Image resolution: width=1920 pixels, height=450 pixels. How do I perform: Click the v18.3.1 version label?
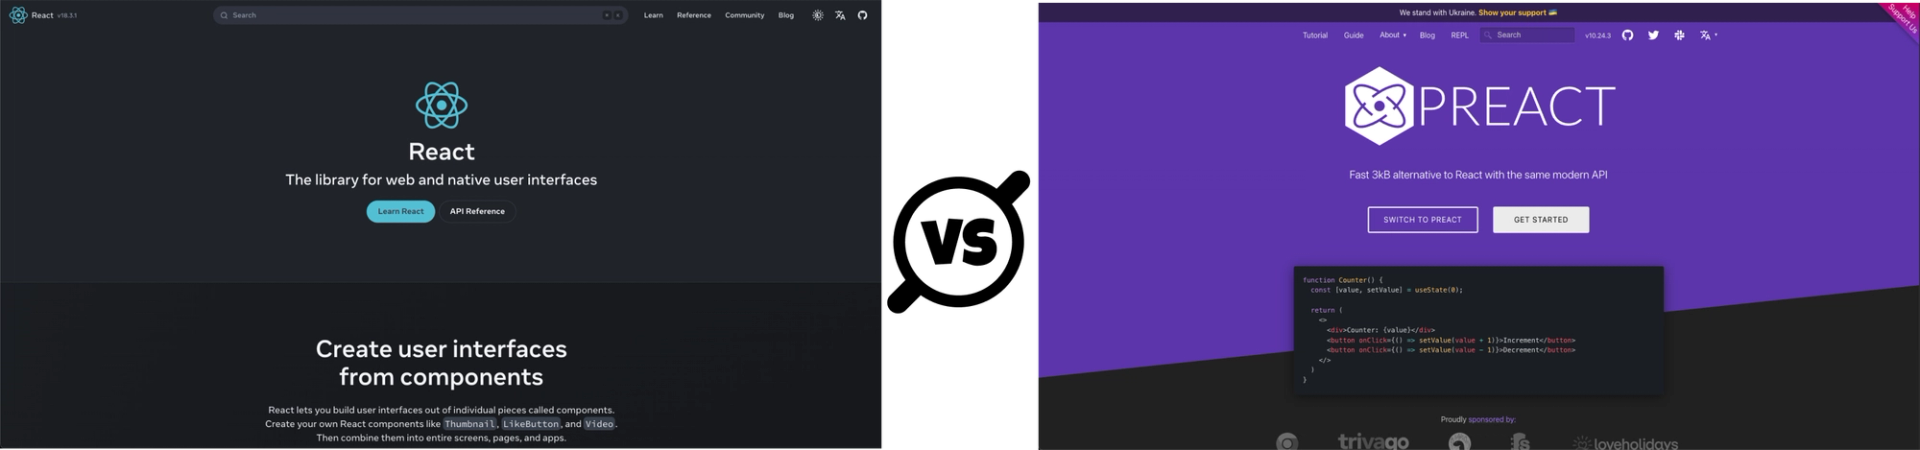click(x=67, y=16)
